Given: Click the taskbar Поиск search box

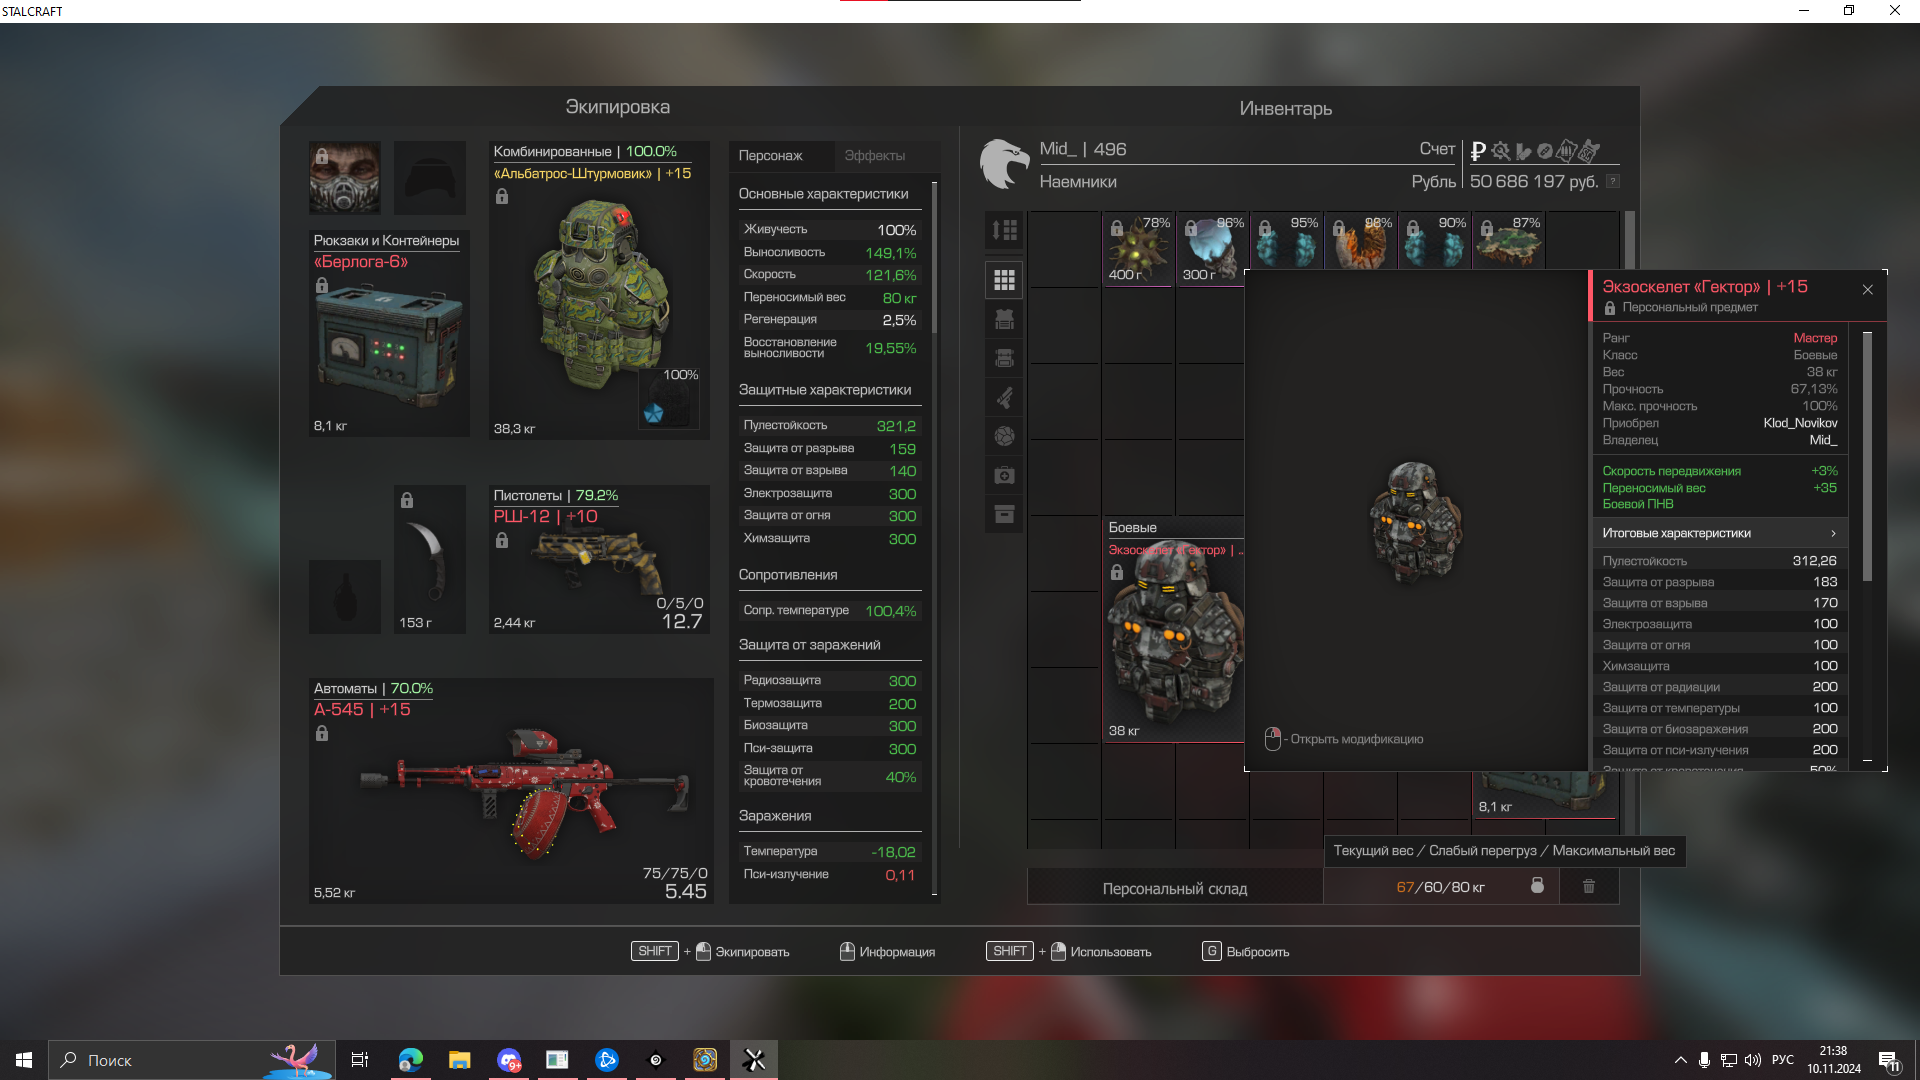Looking at the screenshot, I should 190,1060.
